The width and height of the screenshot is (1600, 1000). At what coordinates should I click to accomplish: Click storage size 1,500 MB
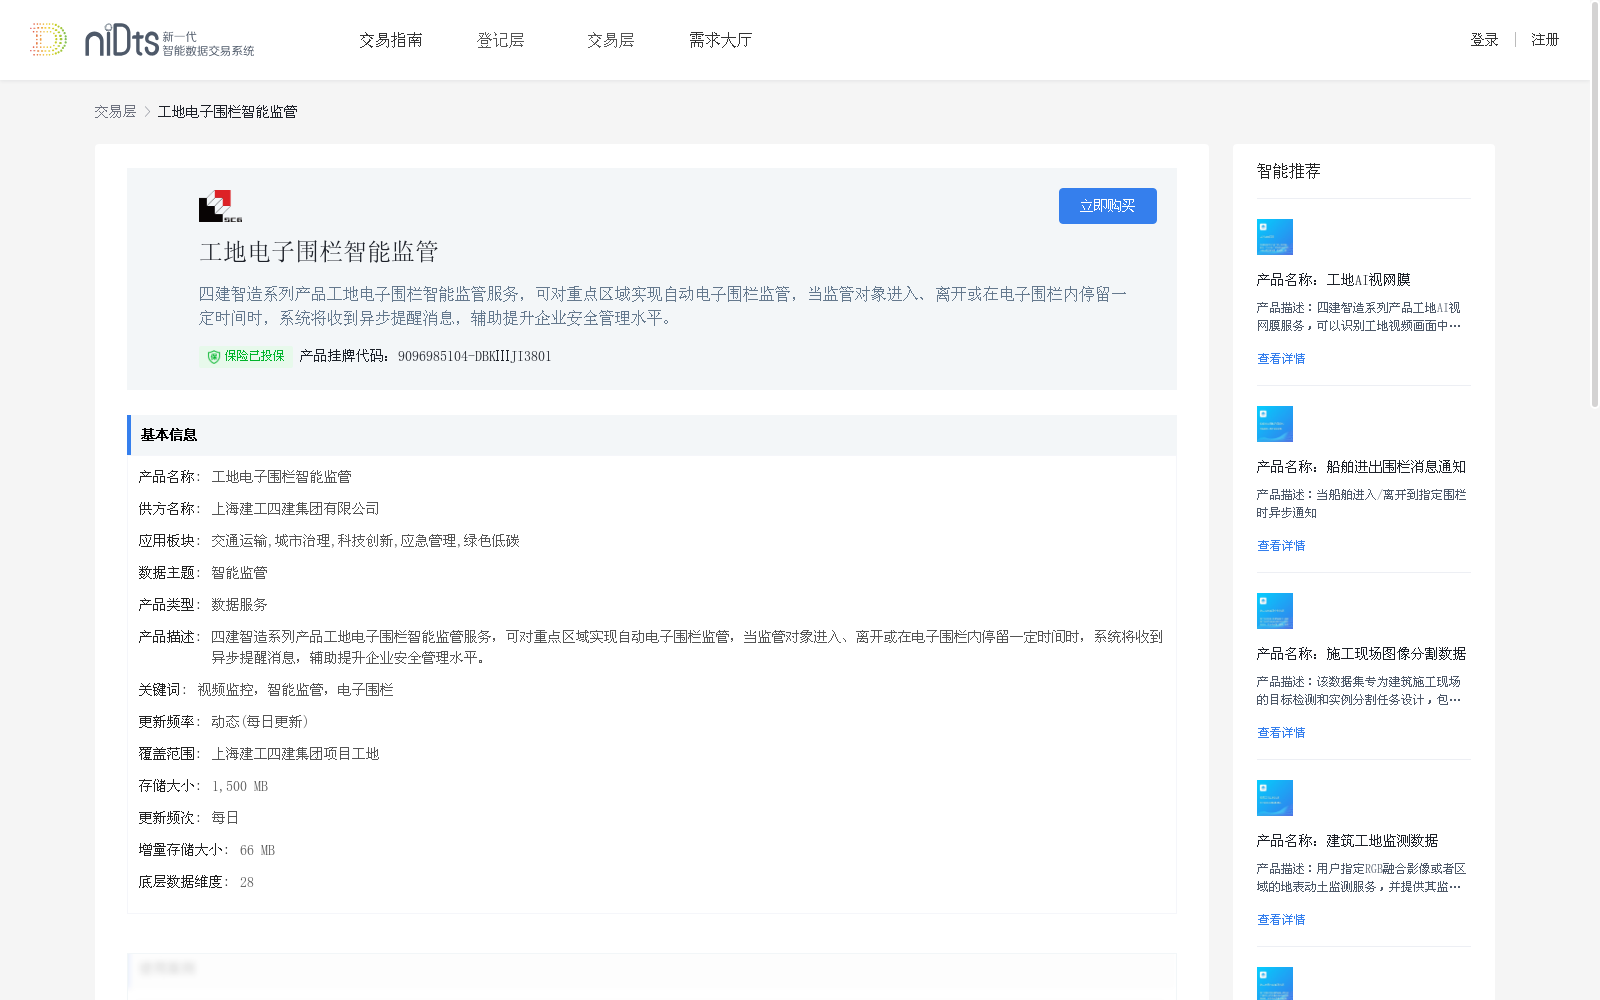coord(239,786)
